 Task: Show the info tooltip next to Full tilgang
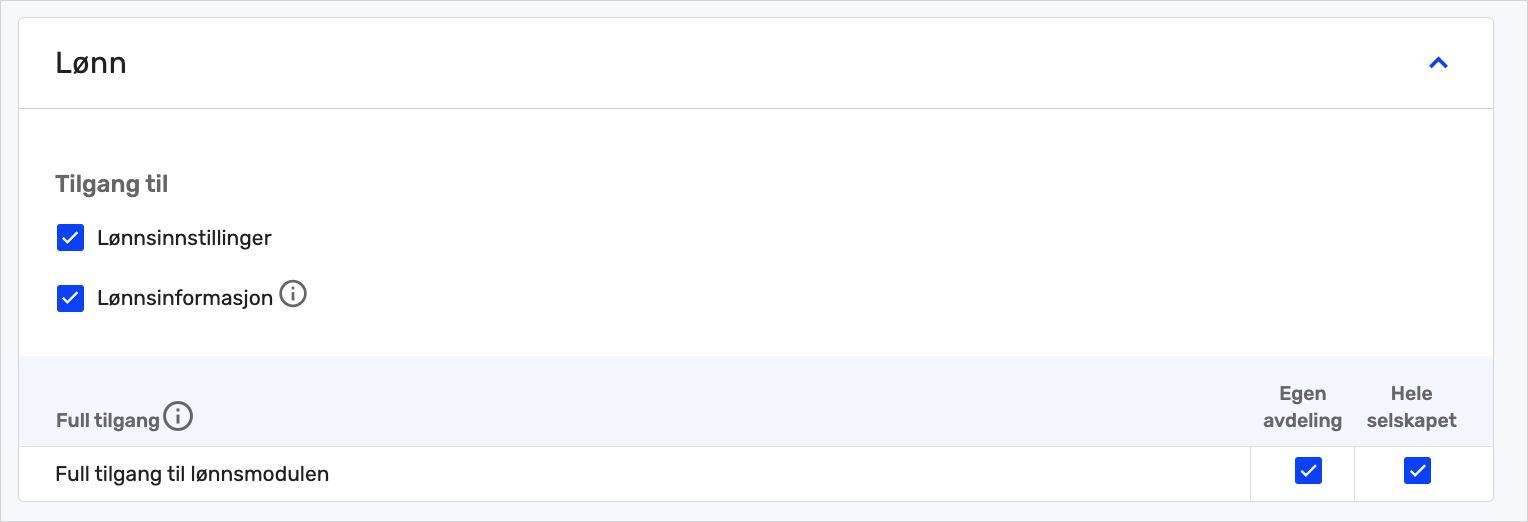click(x=178, y=417)
